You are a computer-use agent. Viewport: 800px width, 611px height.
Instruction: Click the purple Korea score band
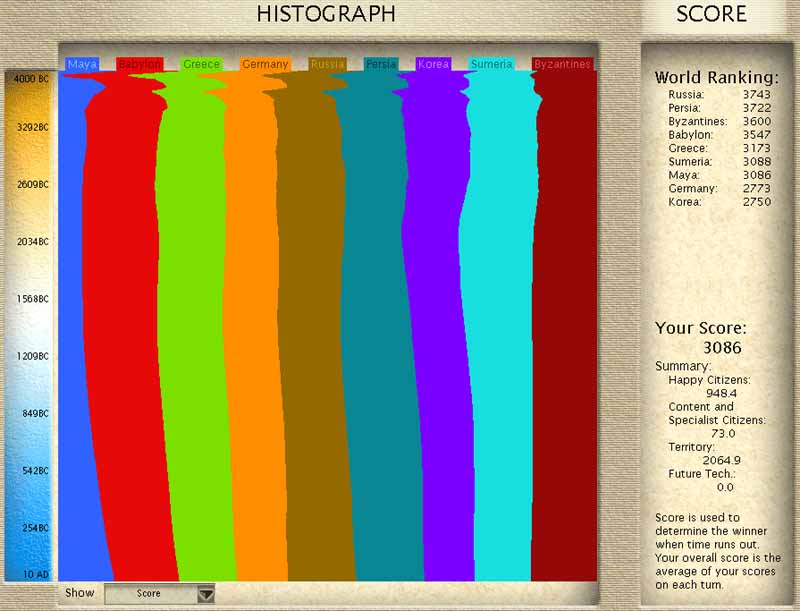(434, 326)
